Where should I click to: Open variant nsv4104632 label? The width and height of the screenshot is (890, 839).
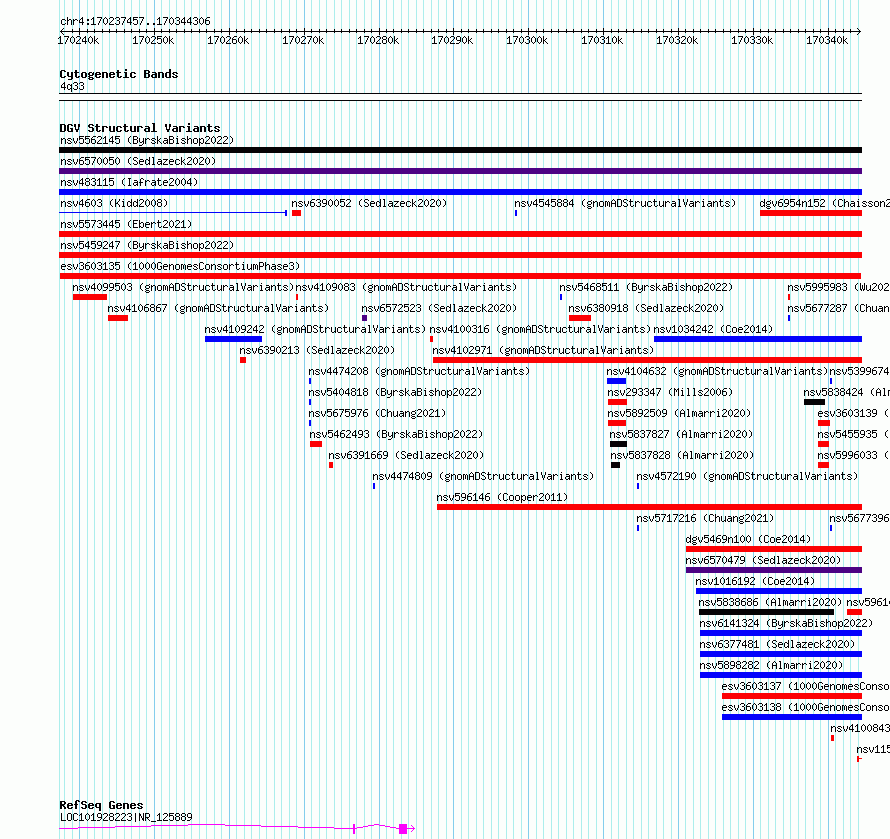(x=717, y=371)
